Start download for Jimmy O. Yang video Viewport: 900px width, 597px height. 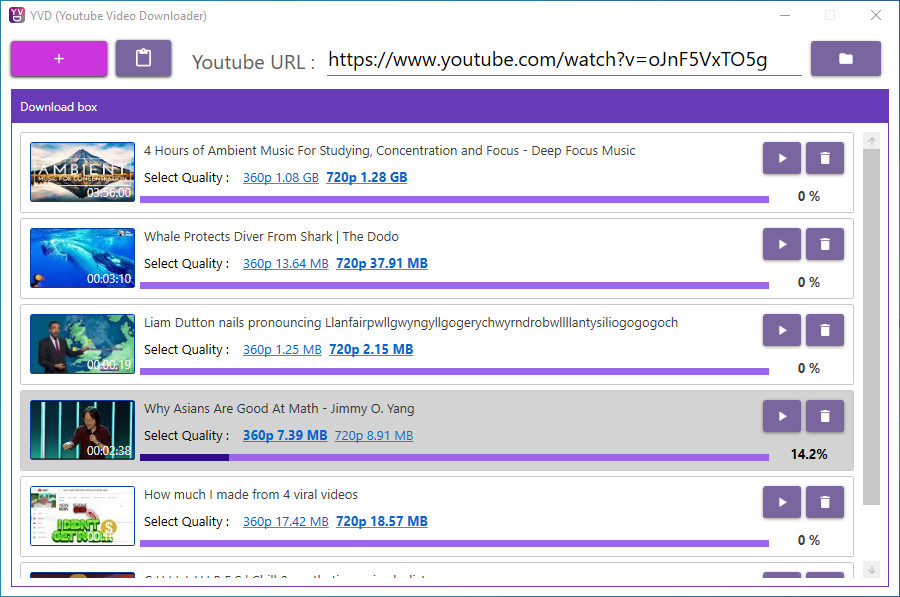782,416
